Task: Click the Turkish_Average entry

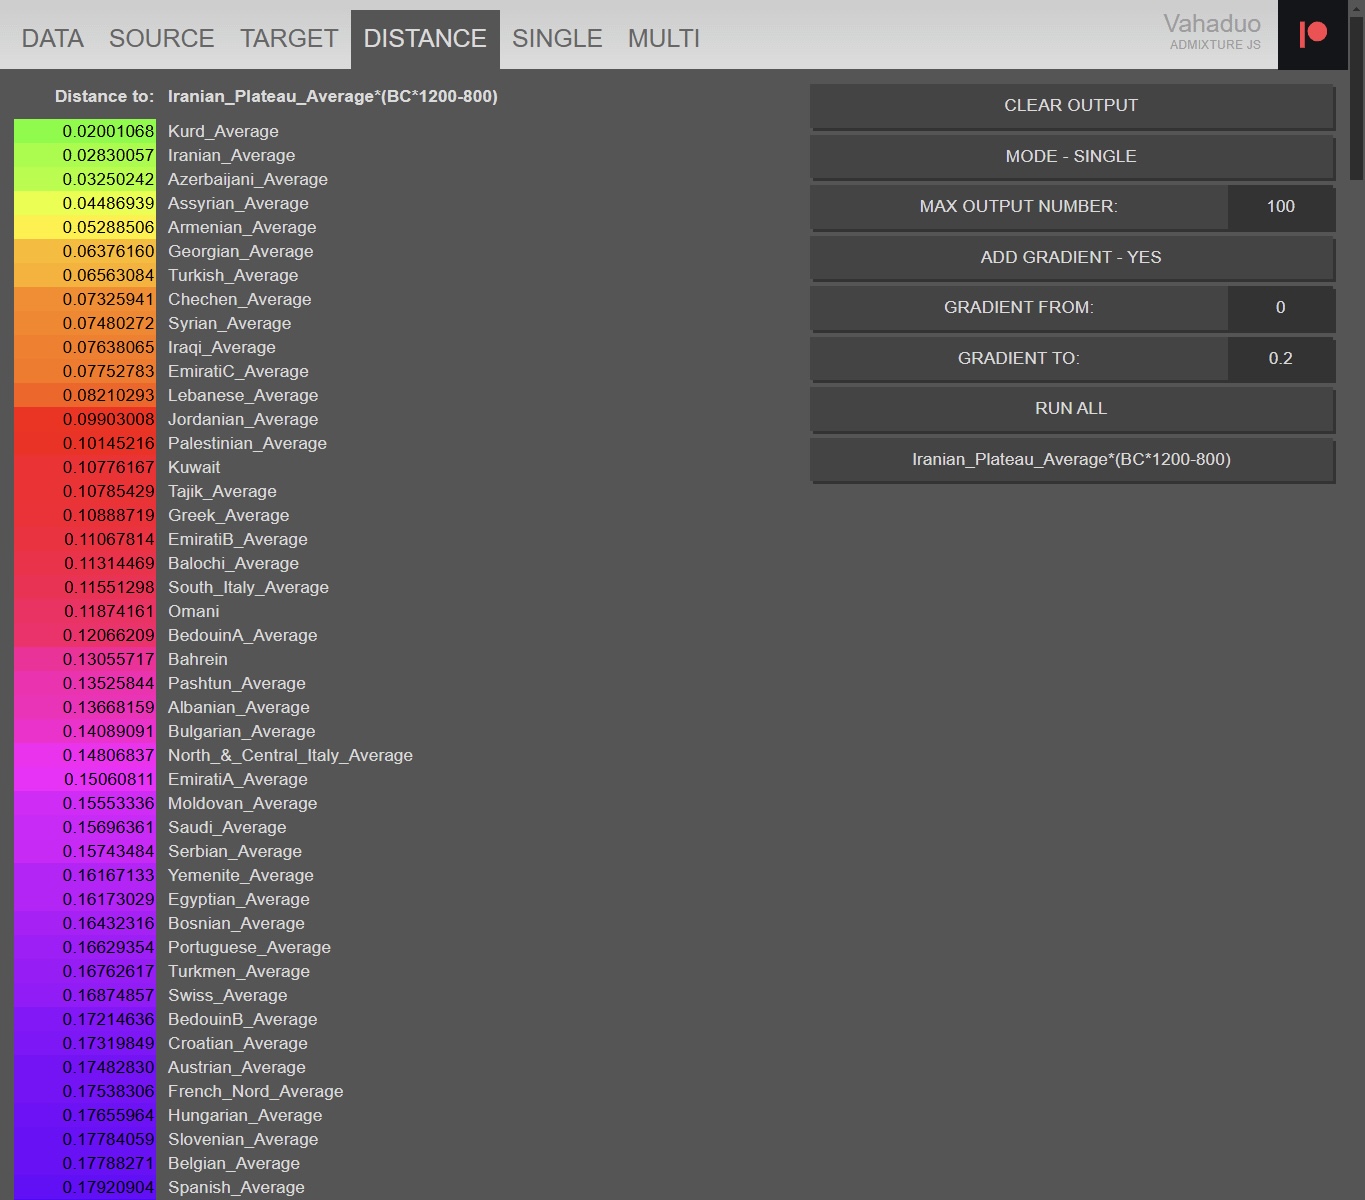Action: point(233,276)
